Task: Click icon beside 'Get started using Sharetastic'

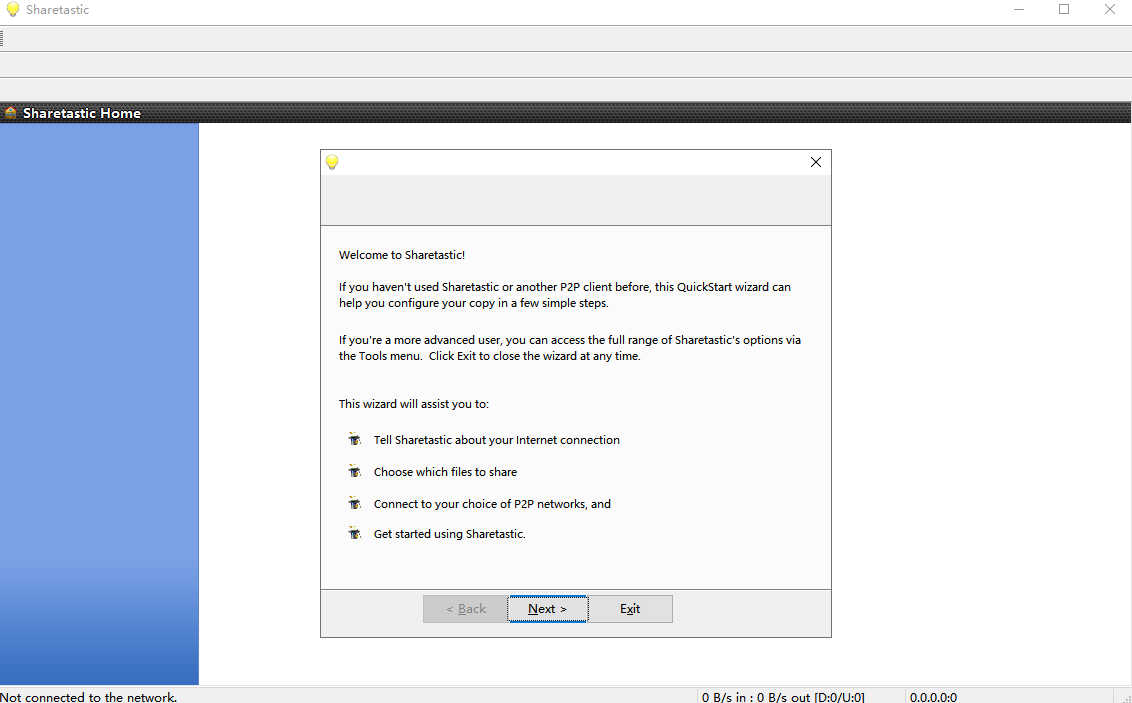Action: coord(354,533)
